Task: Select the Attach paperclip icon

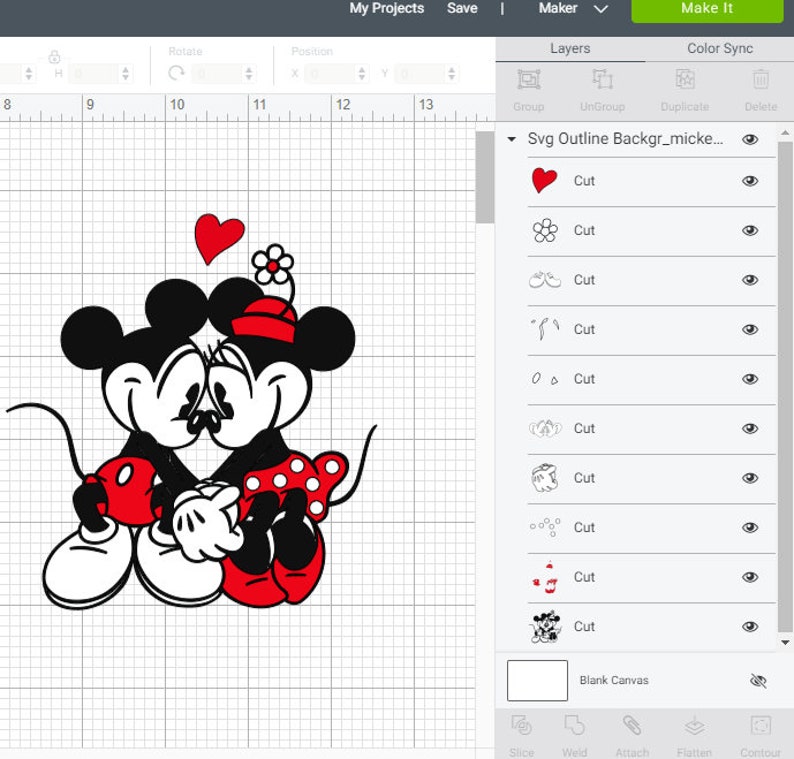Action: click(632, 725)
